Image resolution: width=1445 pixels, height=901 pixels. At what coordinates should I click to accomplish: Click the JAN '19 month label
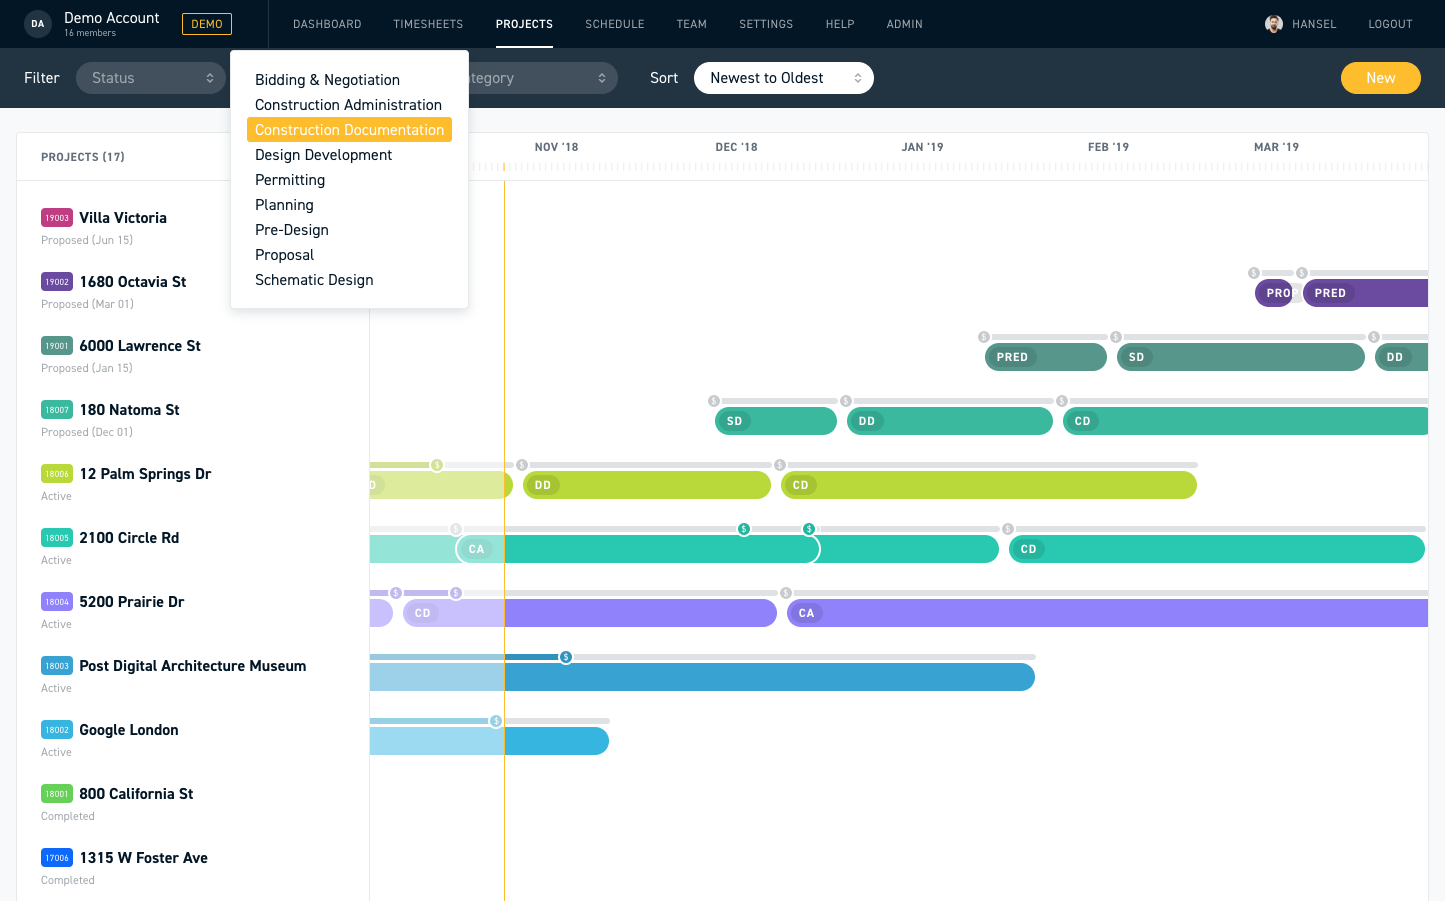tap(922, 147)
